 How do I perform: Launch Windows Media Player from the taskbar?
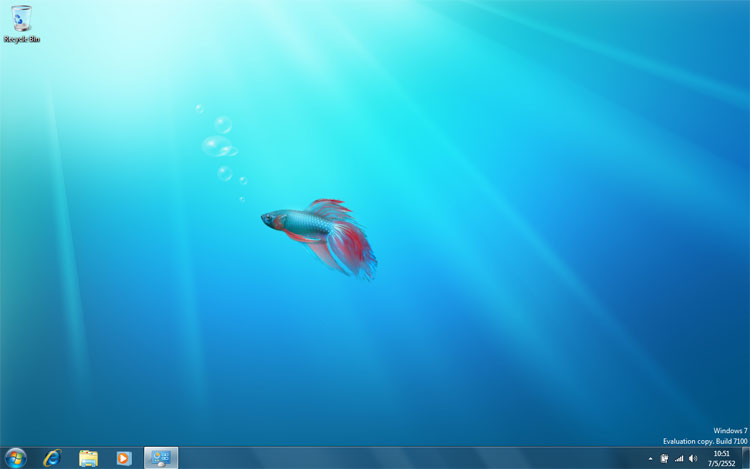click(123, 458)
